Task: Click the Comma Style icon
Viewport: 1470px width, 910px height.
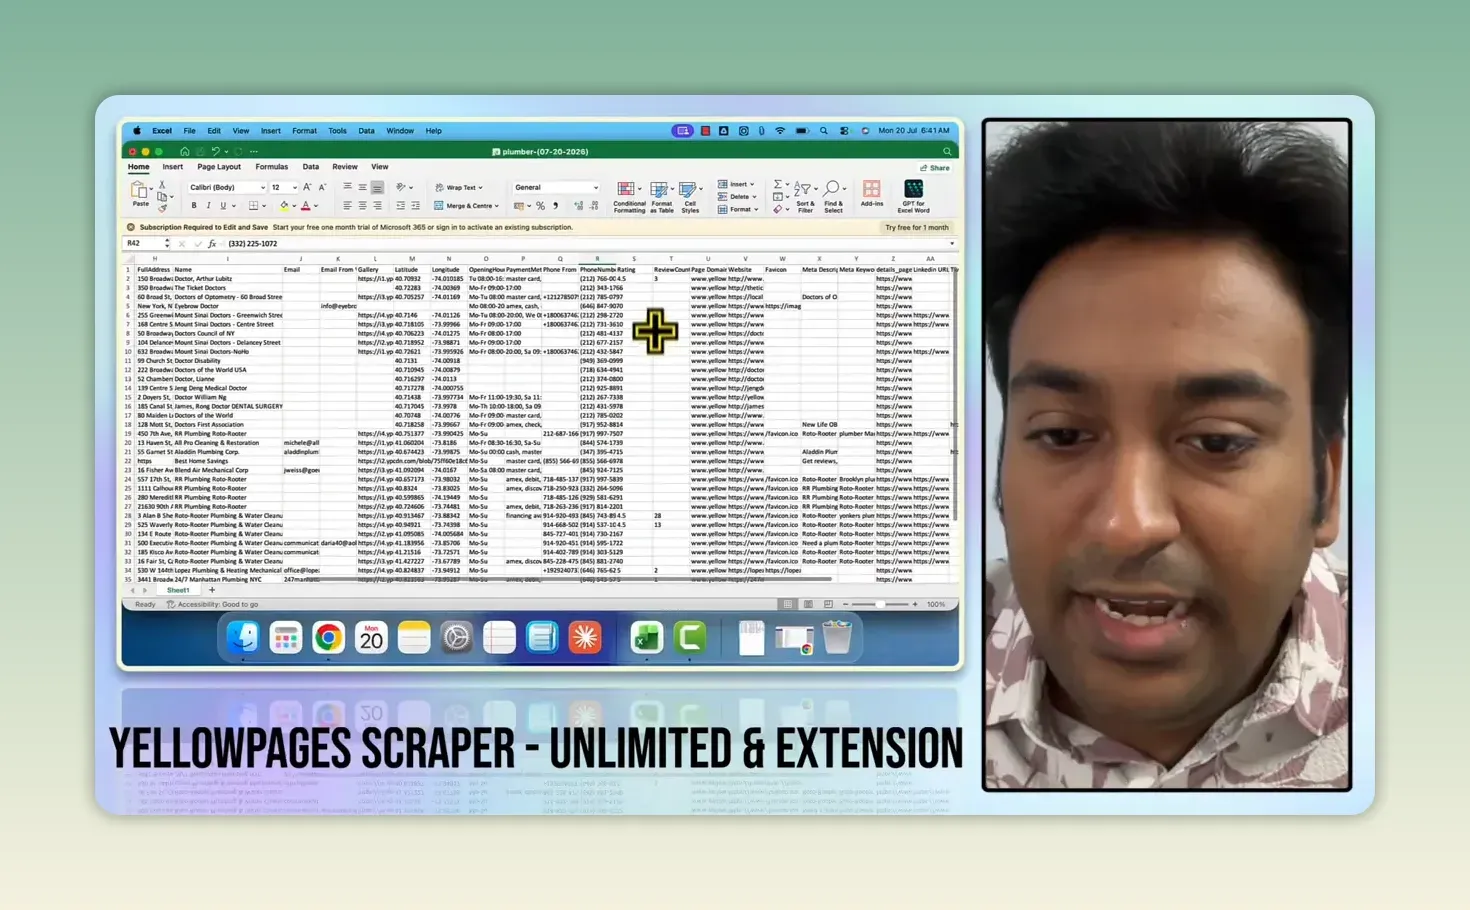Action: tap(556, 206)
